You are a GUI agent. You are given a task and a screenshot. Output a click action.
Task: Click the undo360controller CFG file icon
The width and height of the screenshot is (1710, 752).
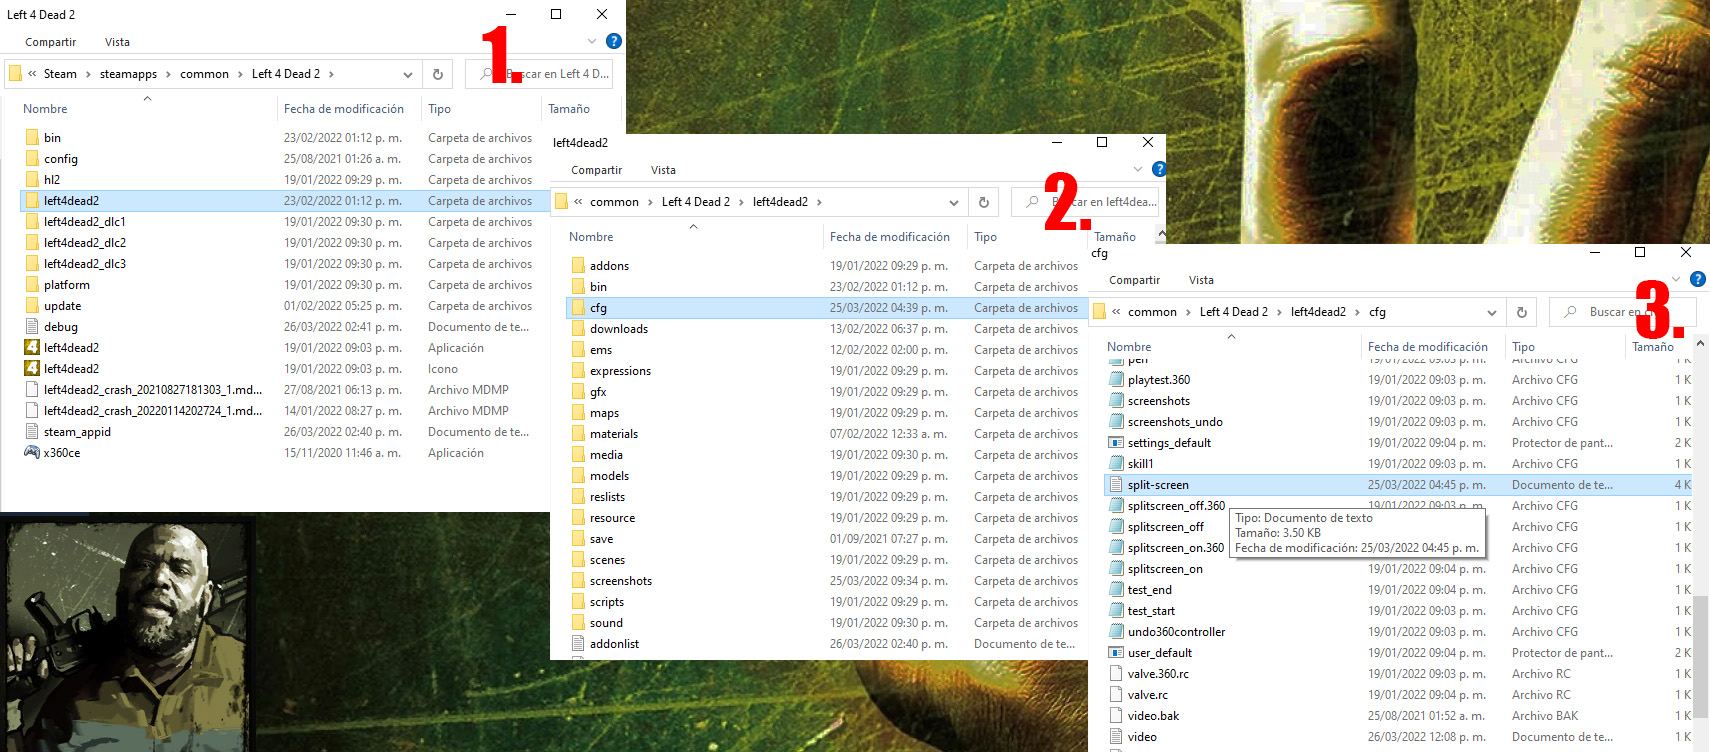point(1116,632)
